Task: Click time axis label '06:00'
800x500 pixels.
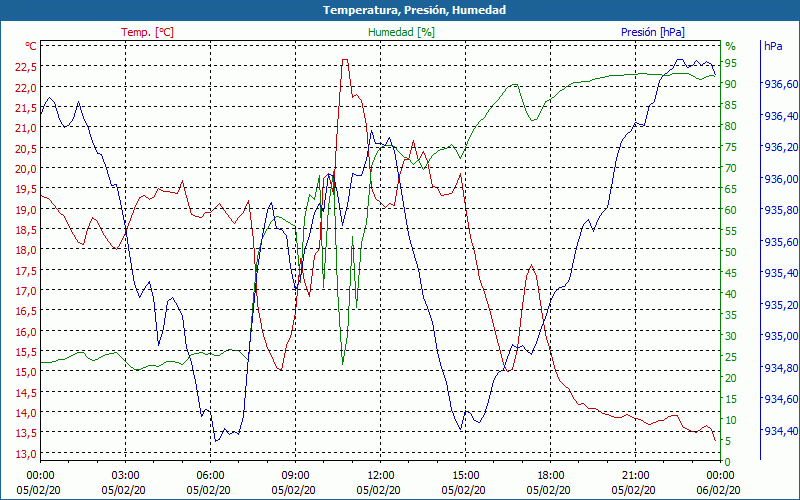Action: click(x=210, y=476)
